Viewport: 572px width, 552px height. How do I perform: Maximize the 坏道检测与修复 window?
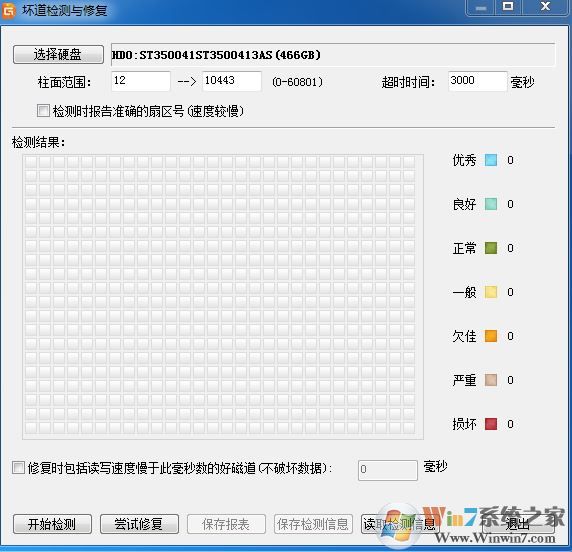click(x=508, y=7)
